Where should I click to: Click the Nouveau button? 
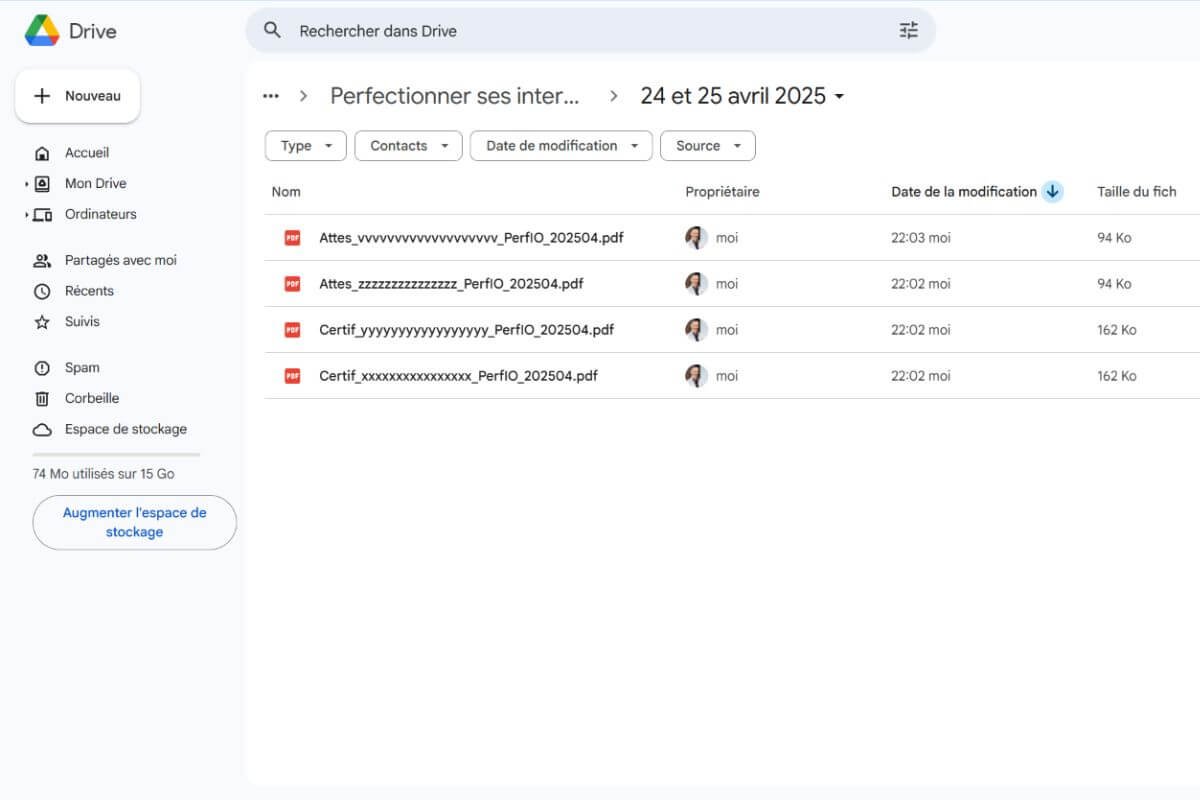[77, 95]
